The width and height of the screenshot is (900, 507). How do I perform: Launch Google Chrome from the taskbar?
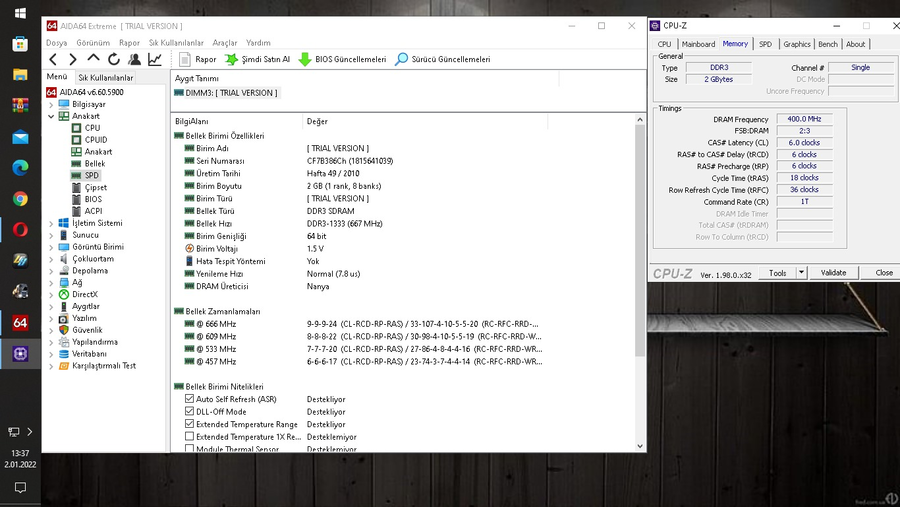(20, 199)
